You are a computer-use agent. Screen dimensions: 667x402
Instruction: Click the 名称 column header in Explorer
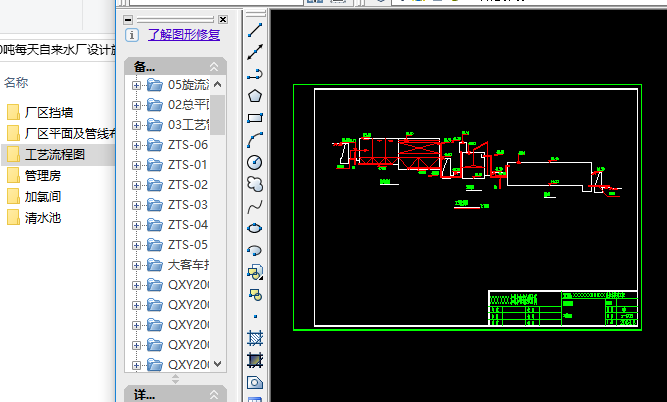coord(16,82)
